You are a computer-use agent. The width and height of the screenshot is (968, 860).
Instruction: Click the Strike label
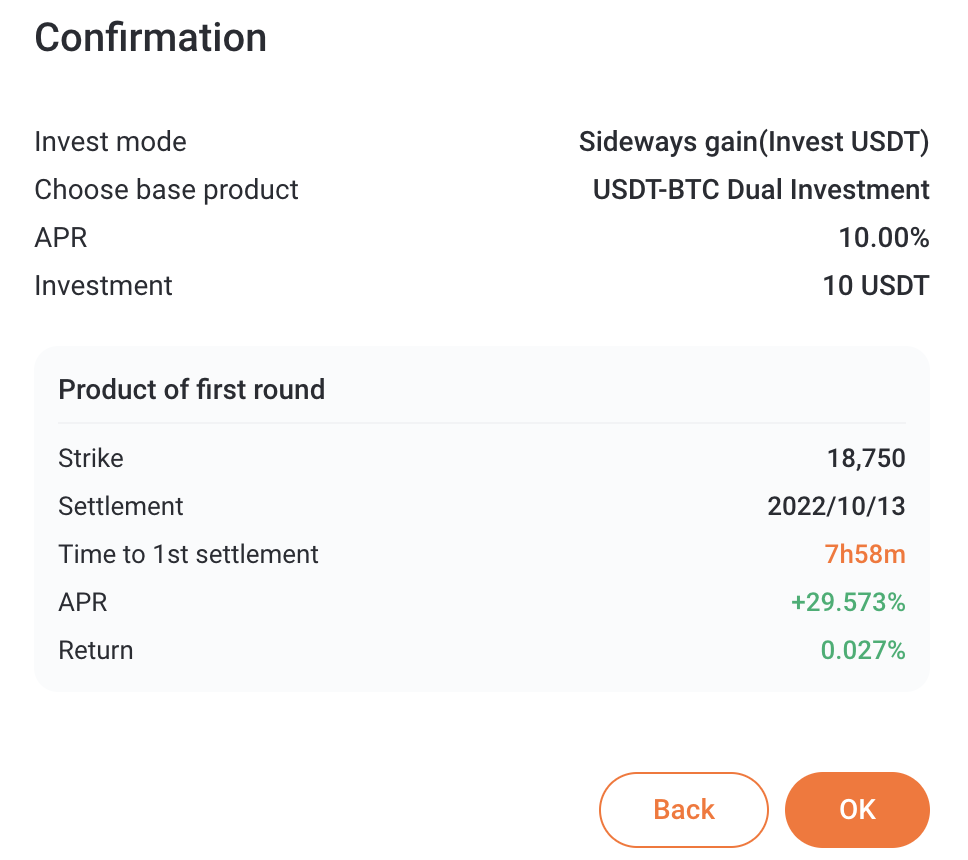[91, 459]
